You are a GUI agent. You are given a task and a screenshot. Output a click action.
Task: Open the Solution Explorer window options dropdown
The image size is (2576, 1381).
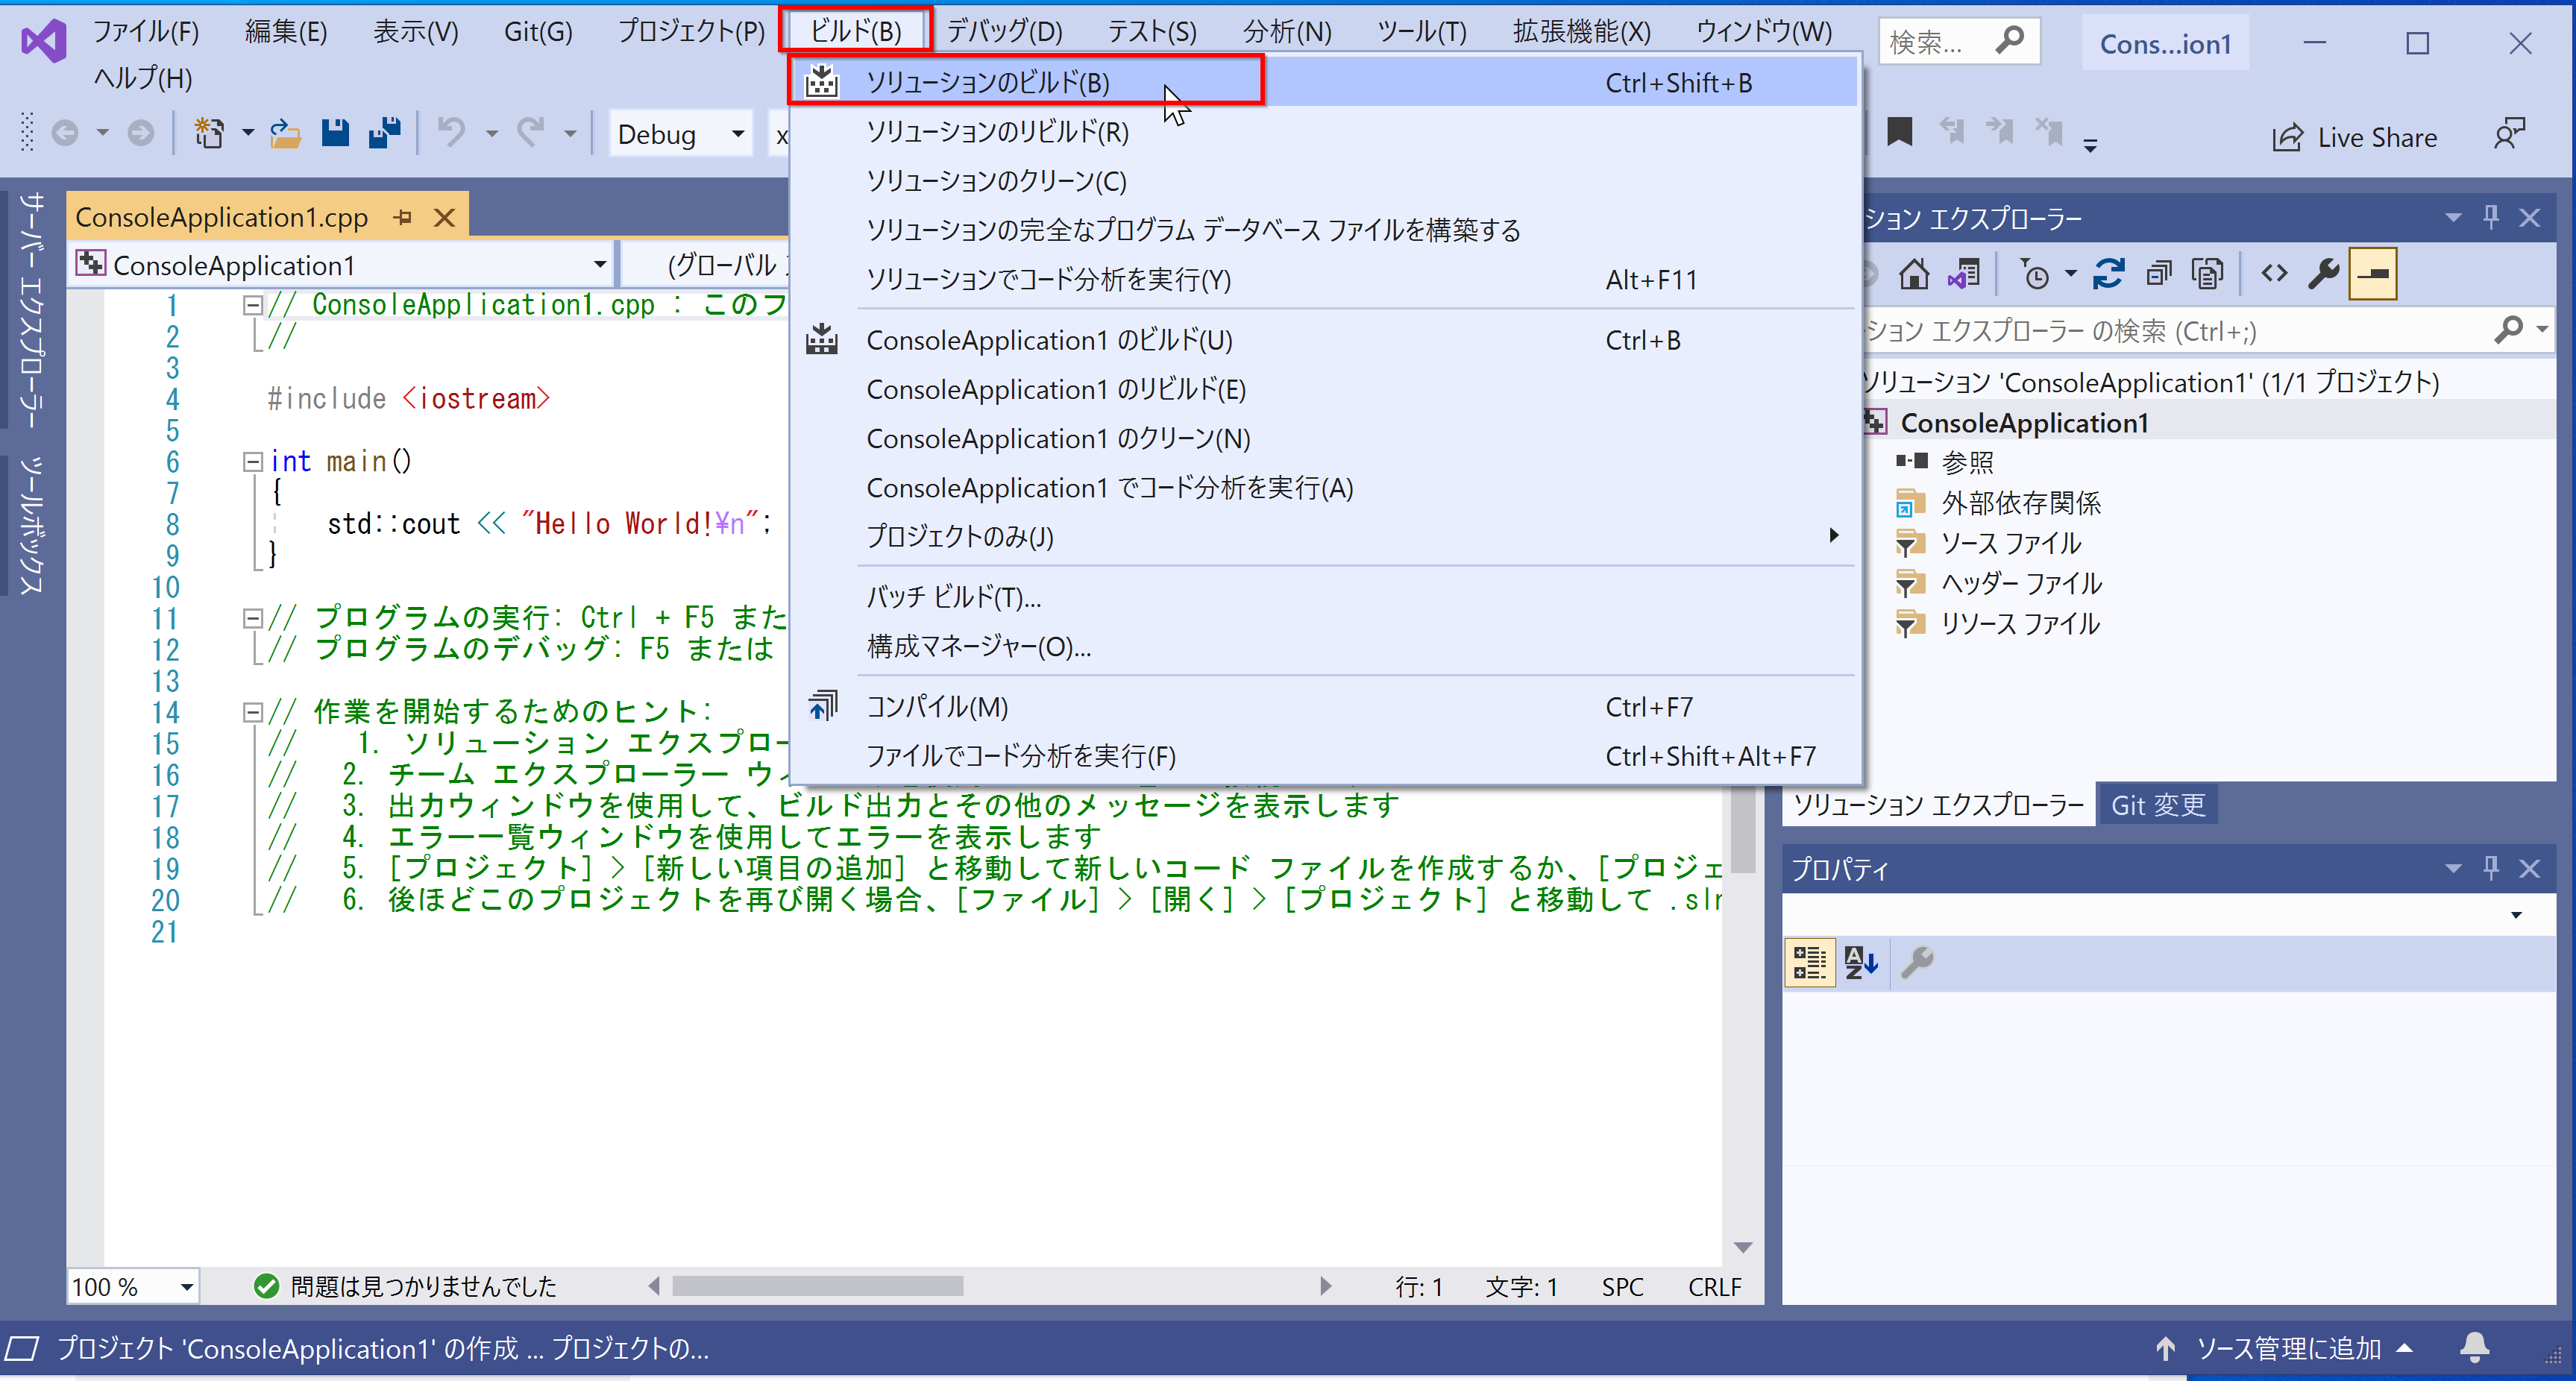(2452, 217)
